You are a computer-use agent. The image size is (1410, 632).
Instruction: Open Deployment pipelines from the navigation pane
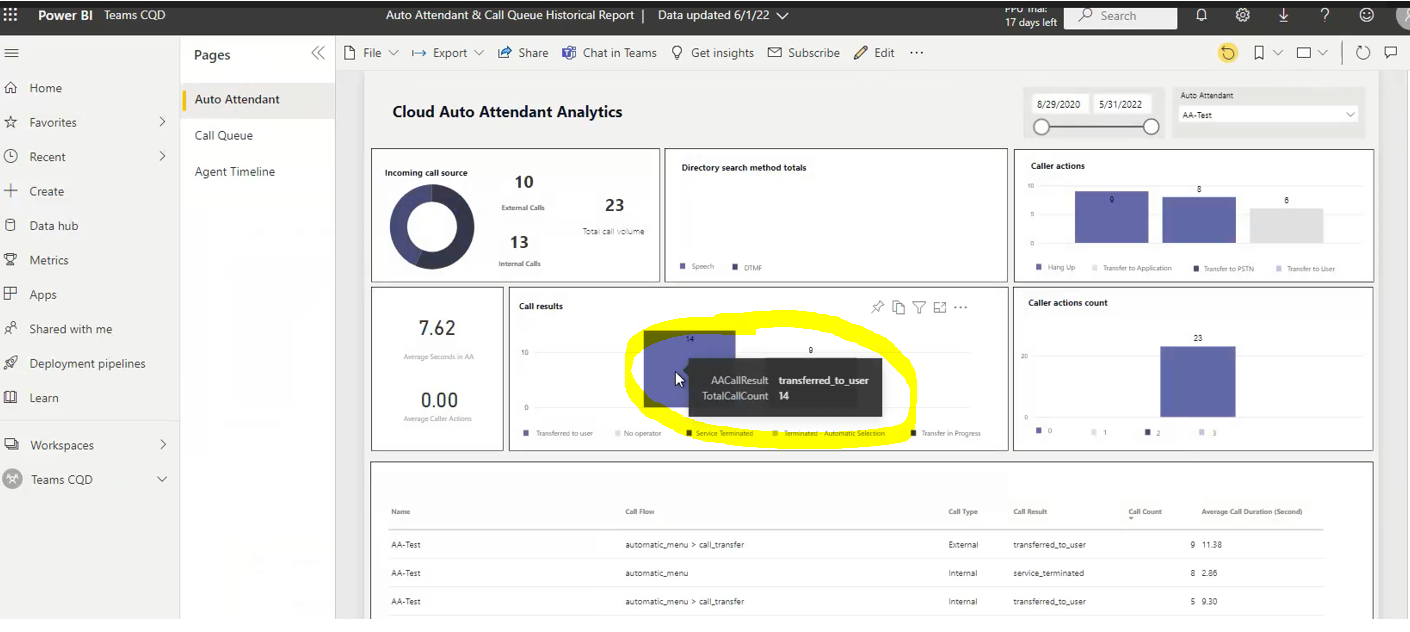90,363
